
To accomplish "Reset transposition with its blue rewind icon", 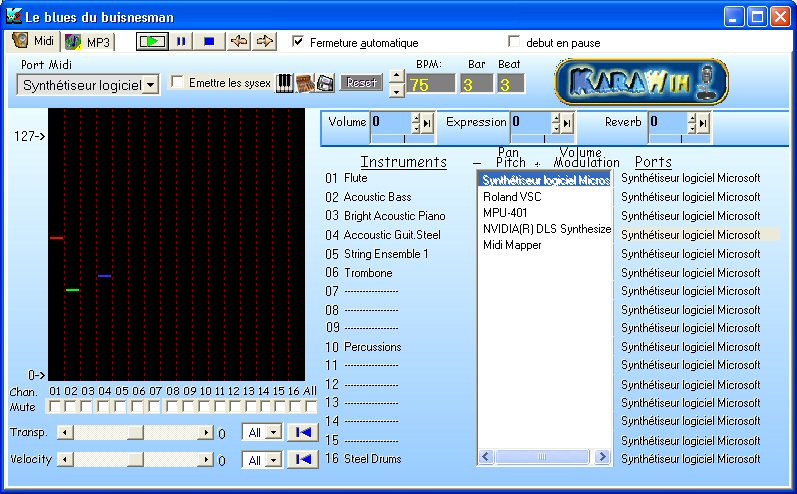I will (x=303, y=433).
